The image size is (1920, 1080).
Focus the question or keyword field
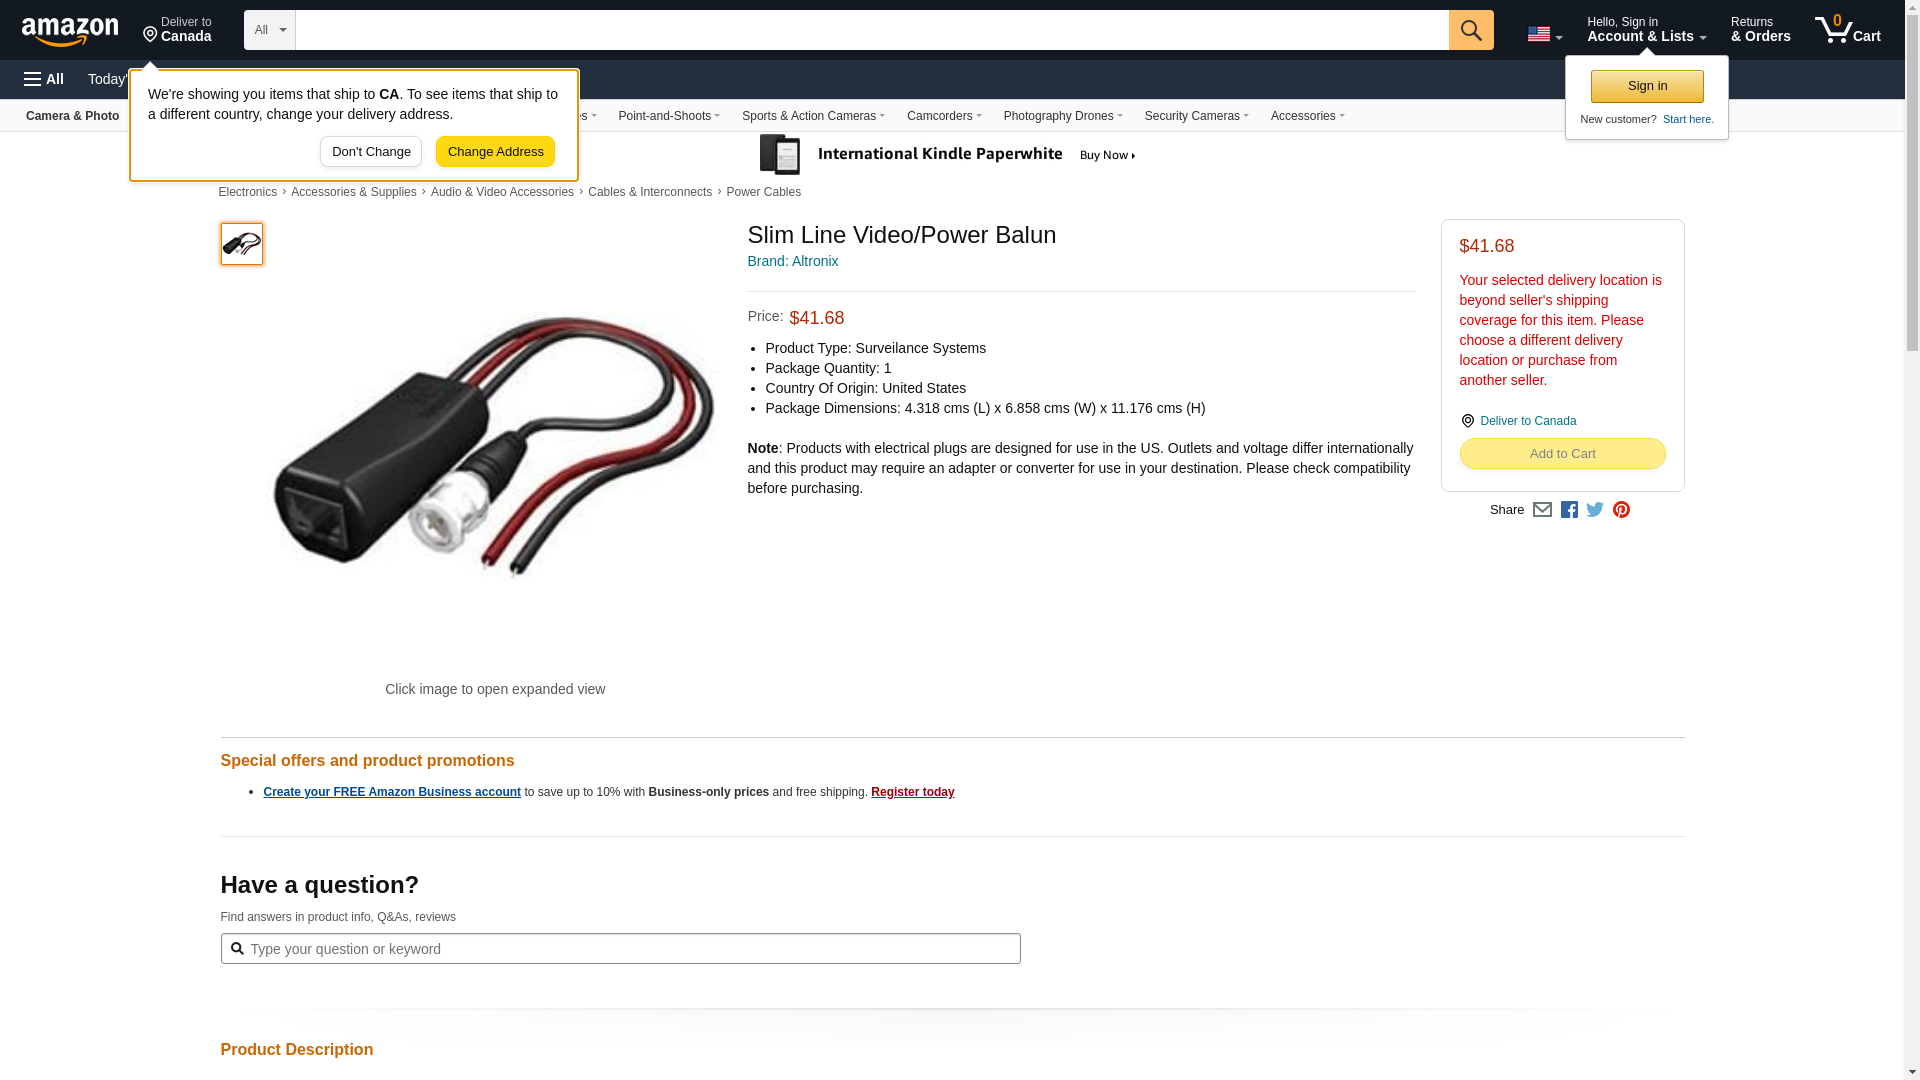click(620, 949)
